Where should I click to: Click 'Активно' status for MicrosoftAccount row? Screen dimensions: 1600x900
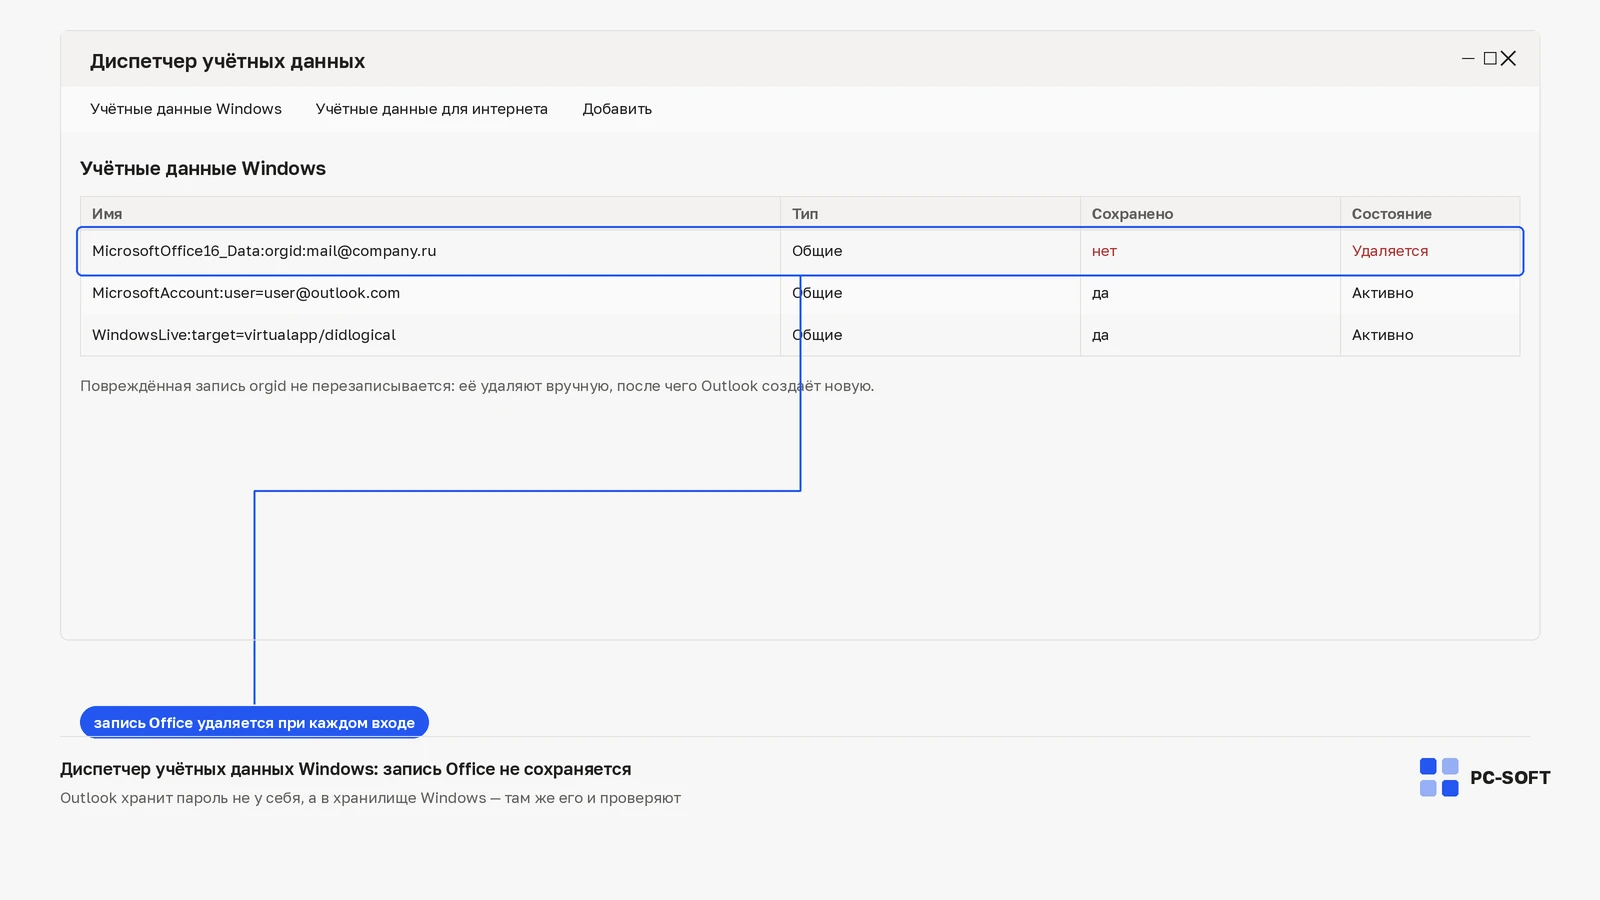[x=1383, y=293]
